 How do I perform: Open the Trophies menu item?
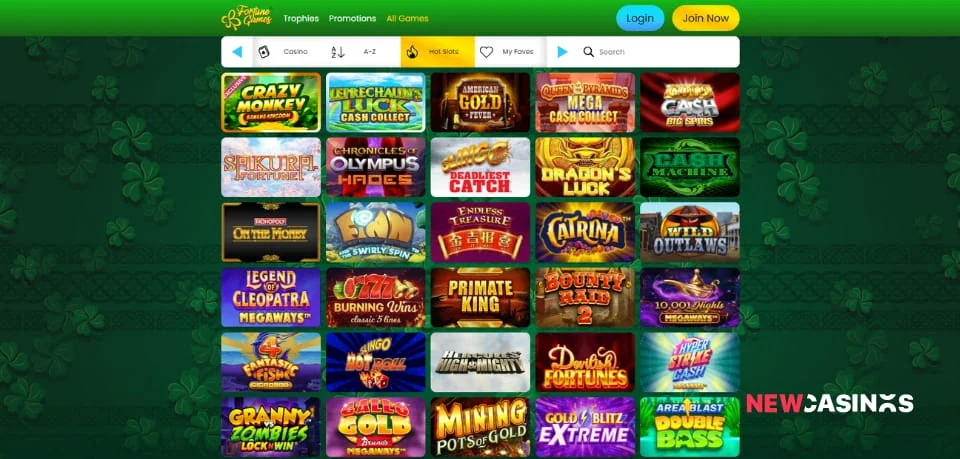tap(301, 18)
